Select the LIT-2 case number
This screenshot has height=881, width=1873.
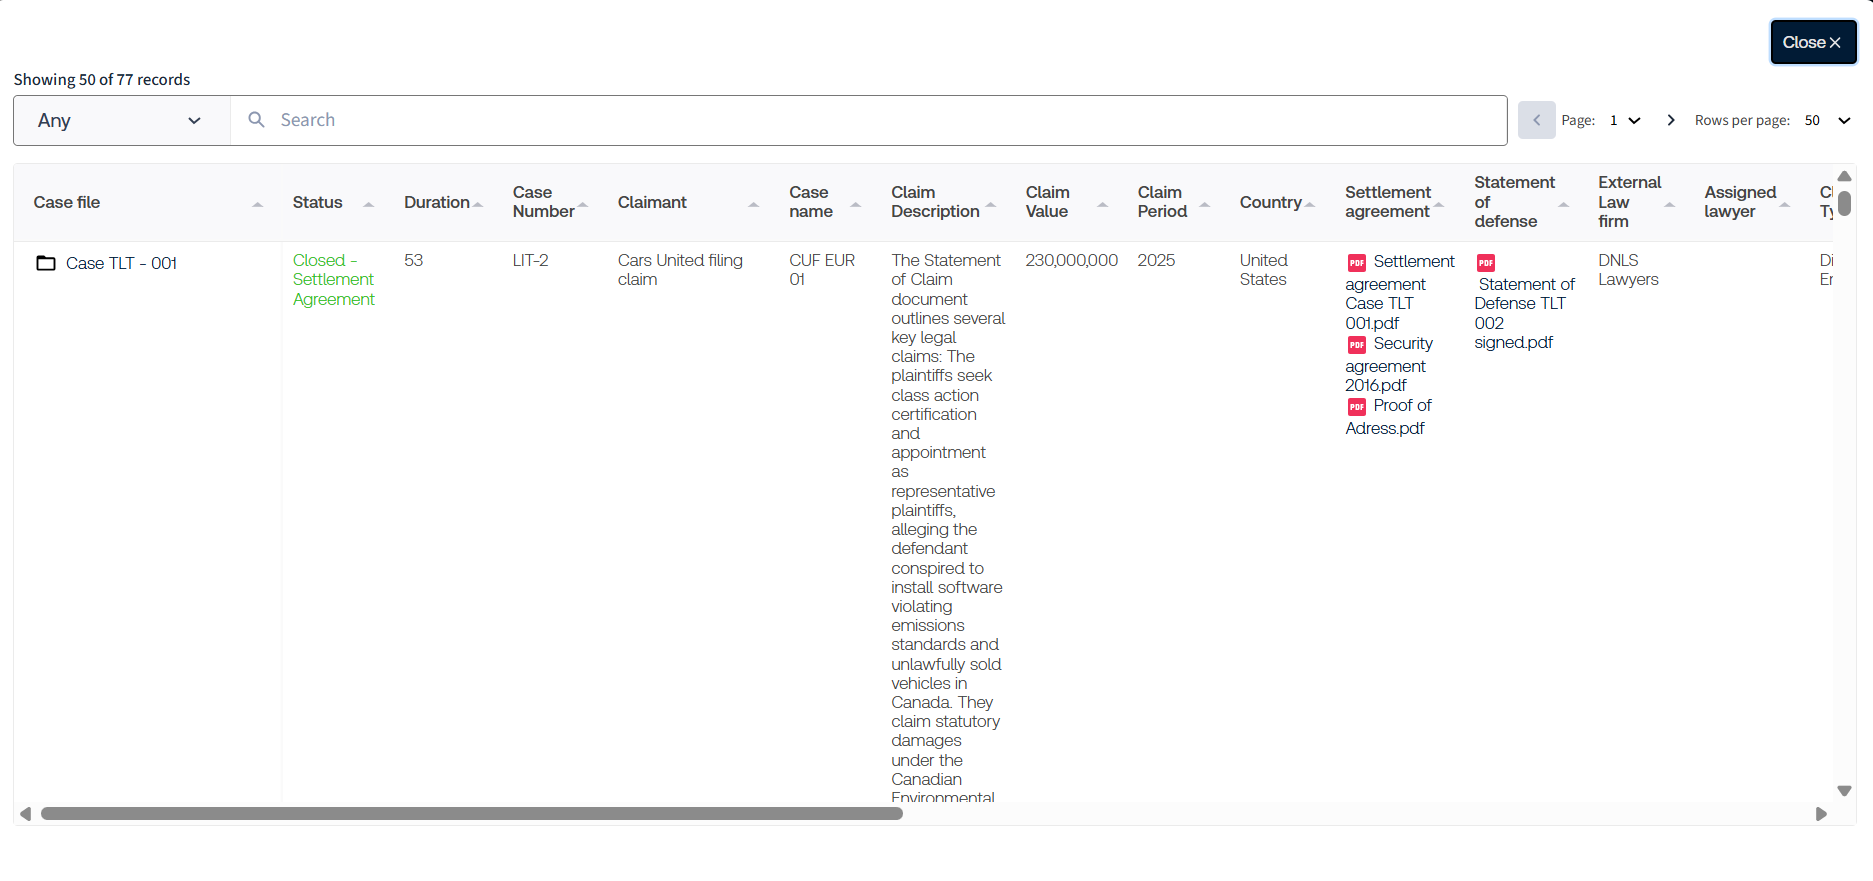pyautogui.click(x=530, y=260)
